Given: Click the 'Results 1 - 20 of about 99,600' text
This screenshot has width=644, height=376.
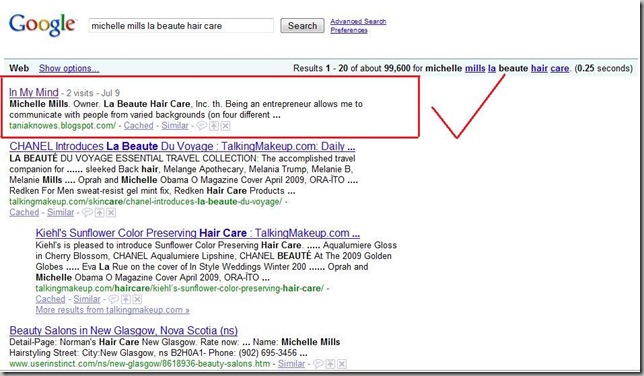Looking at the screenshot, I should tap(352, 68).
